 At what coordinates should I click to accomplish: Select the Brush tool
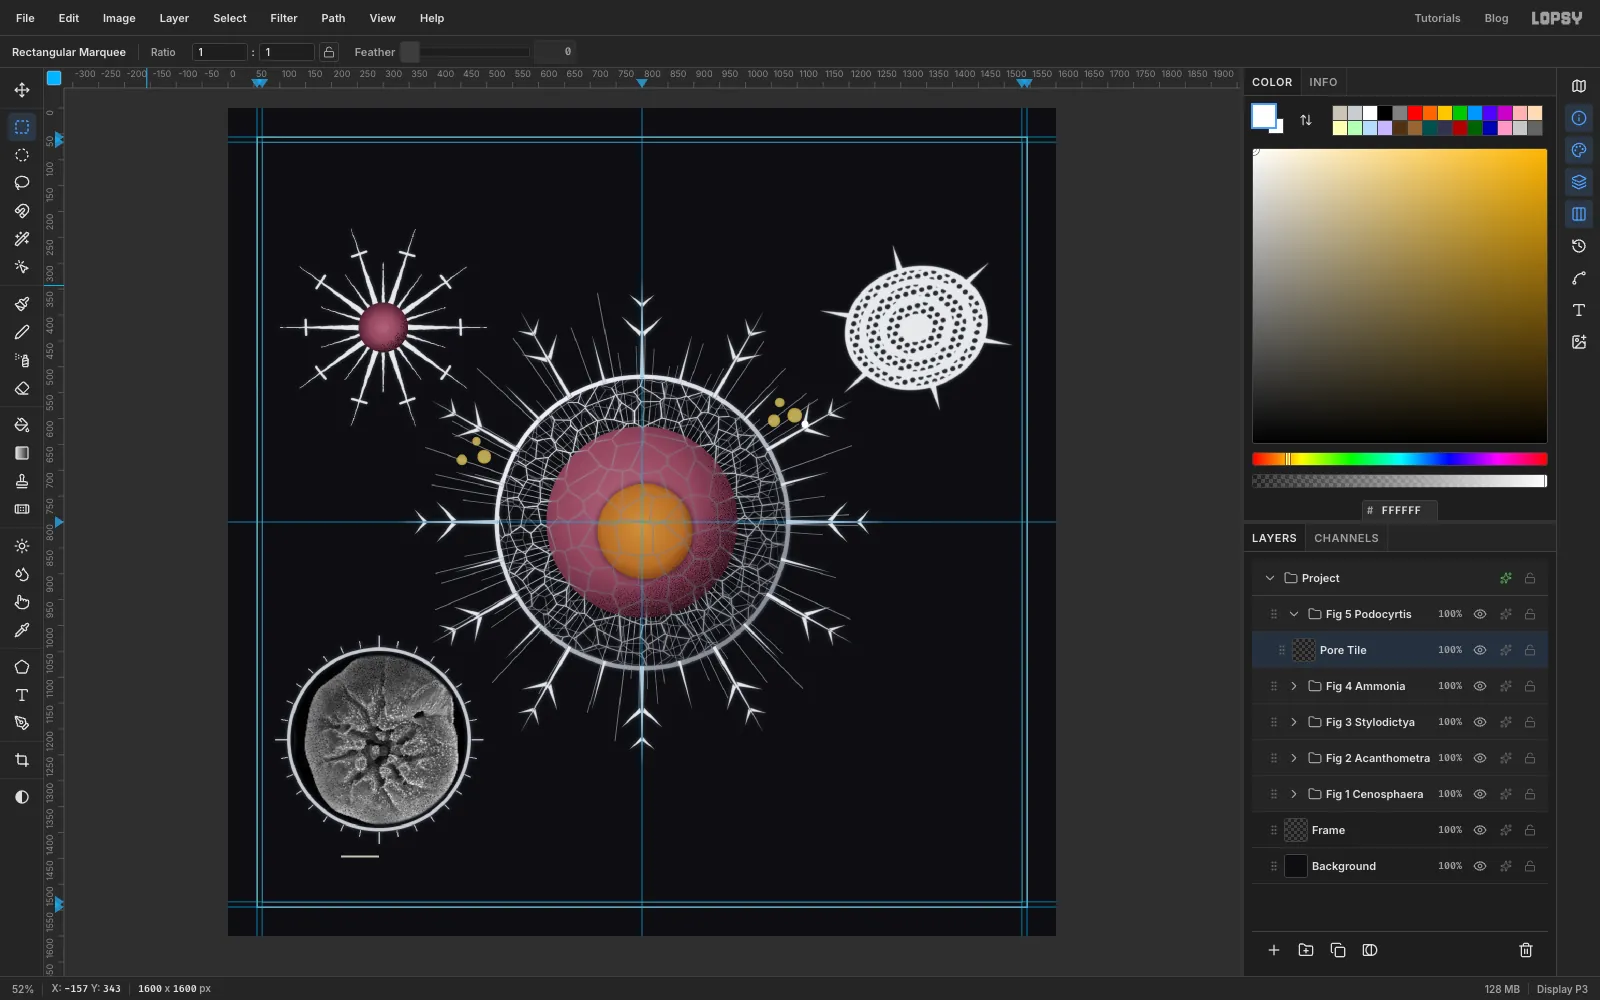22,304
